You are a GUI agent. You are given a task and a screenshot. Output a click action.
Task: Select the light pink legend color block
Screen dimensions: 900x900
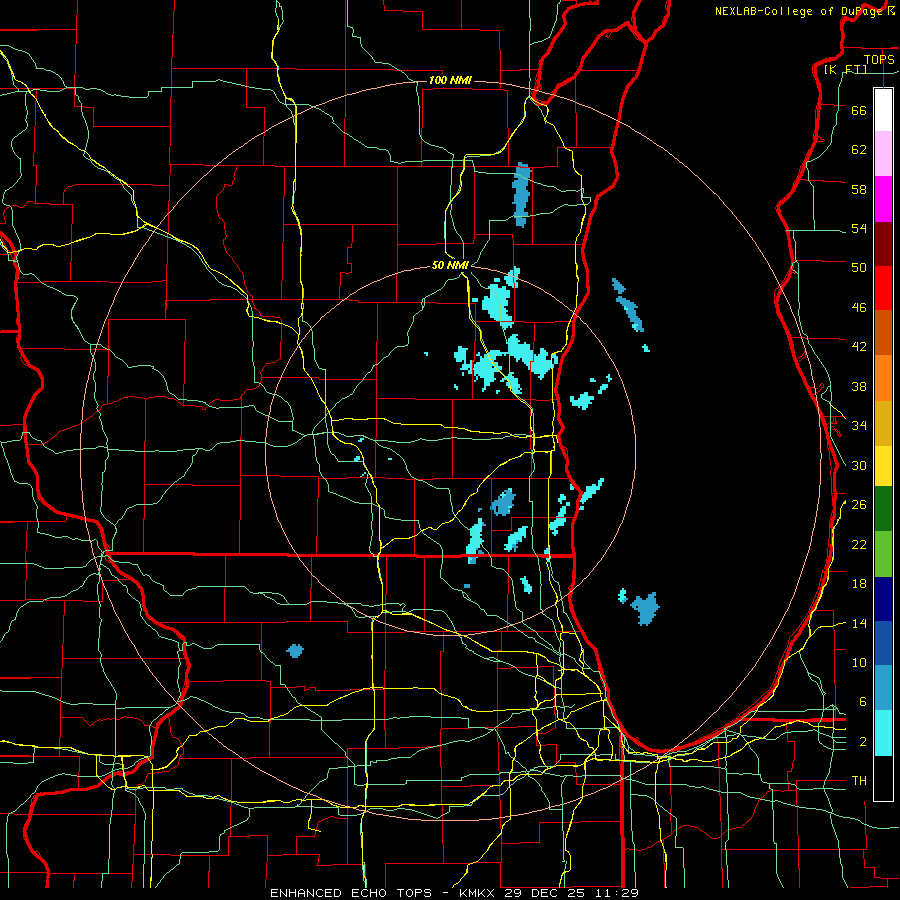pyautogui.click(x=883, y=153)
